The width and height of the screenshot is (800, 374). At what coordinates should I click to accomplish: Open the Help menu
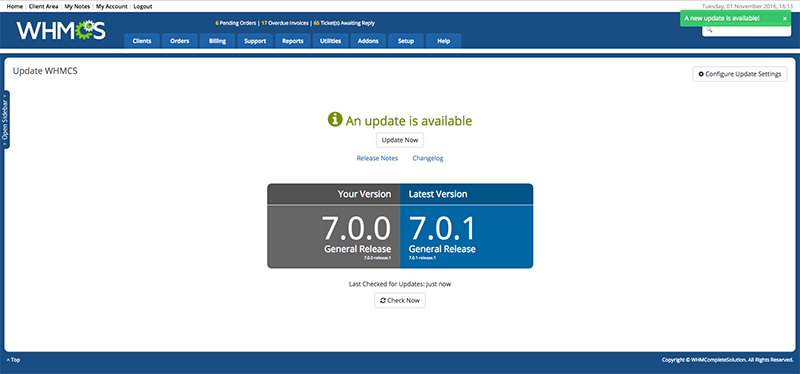[444, 41]
